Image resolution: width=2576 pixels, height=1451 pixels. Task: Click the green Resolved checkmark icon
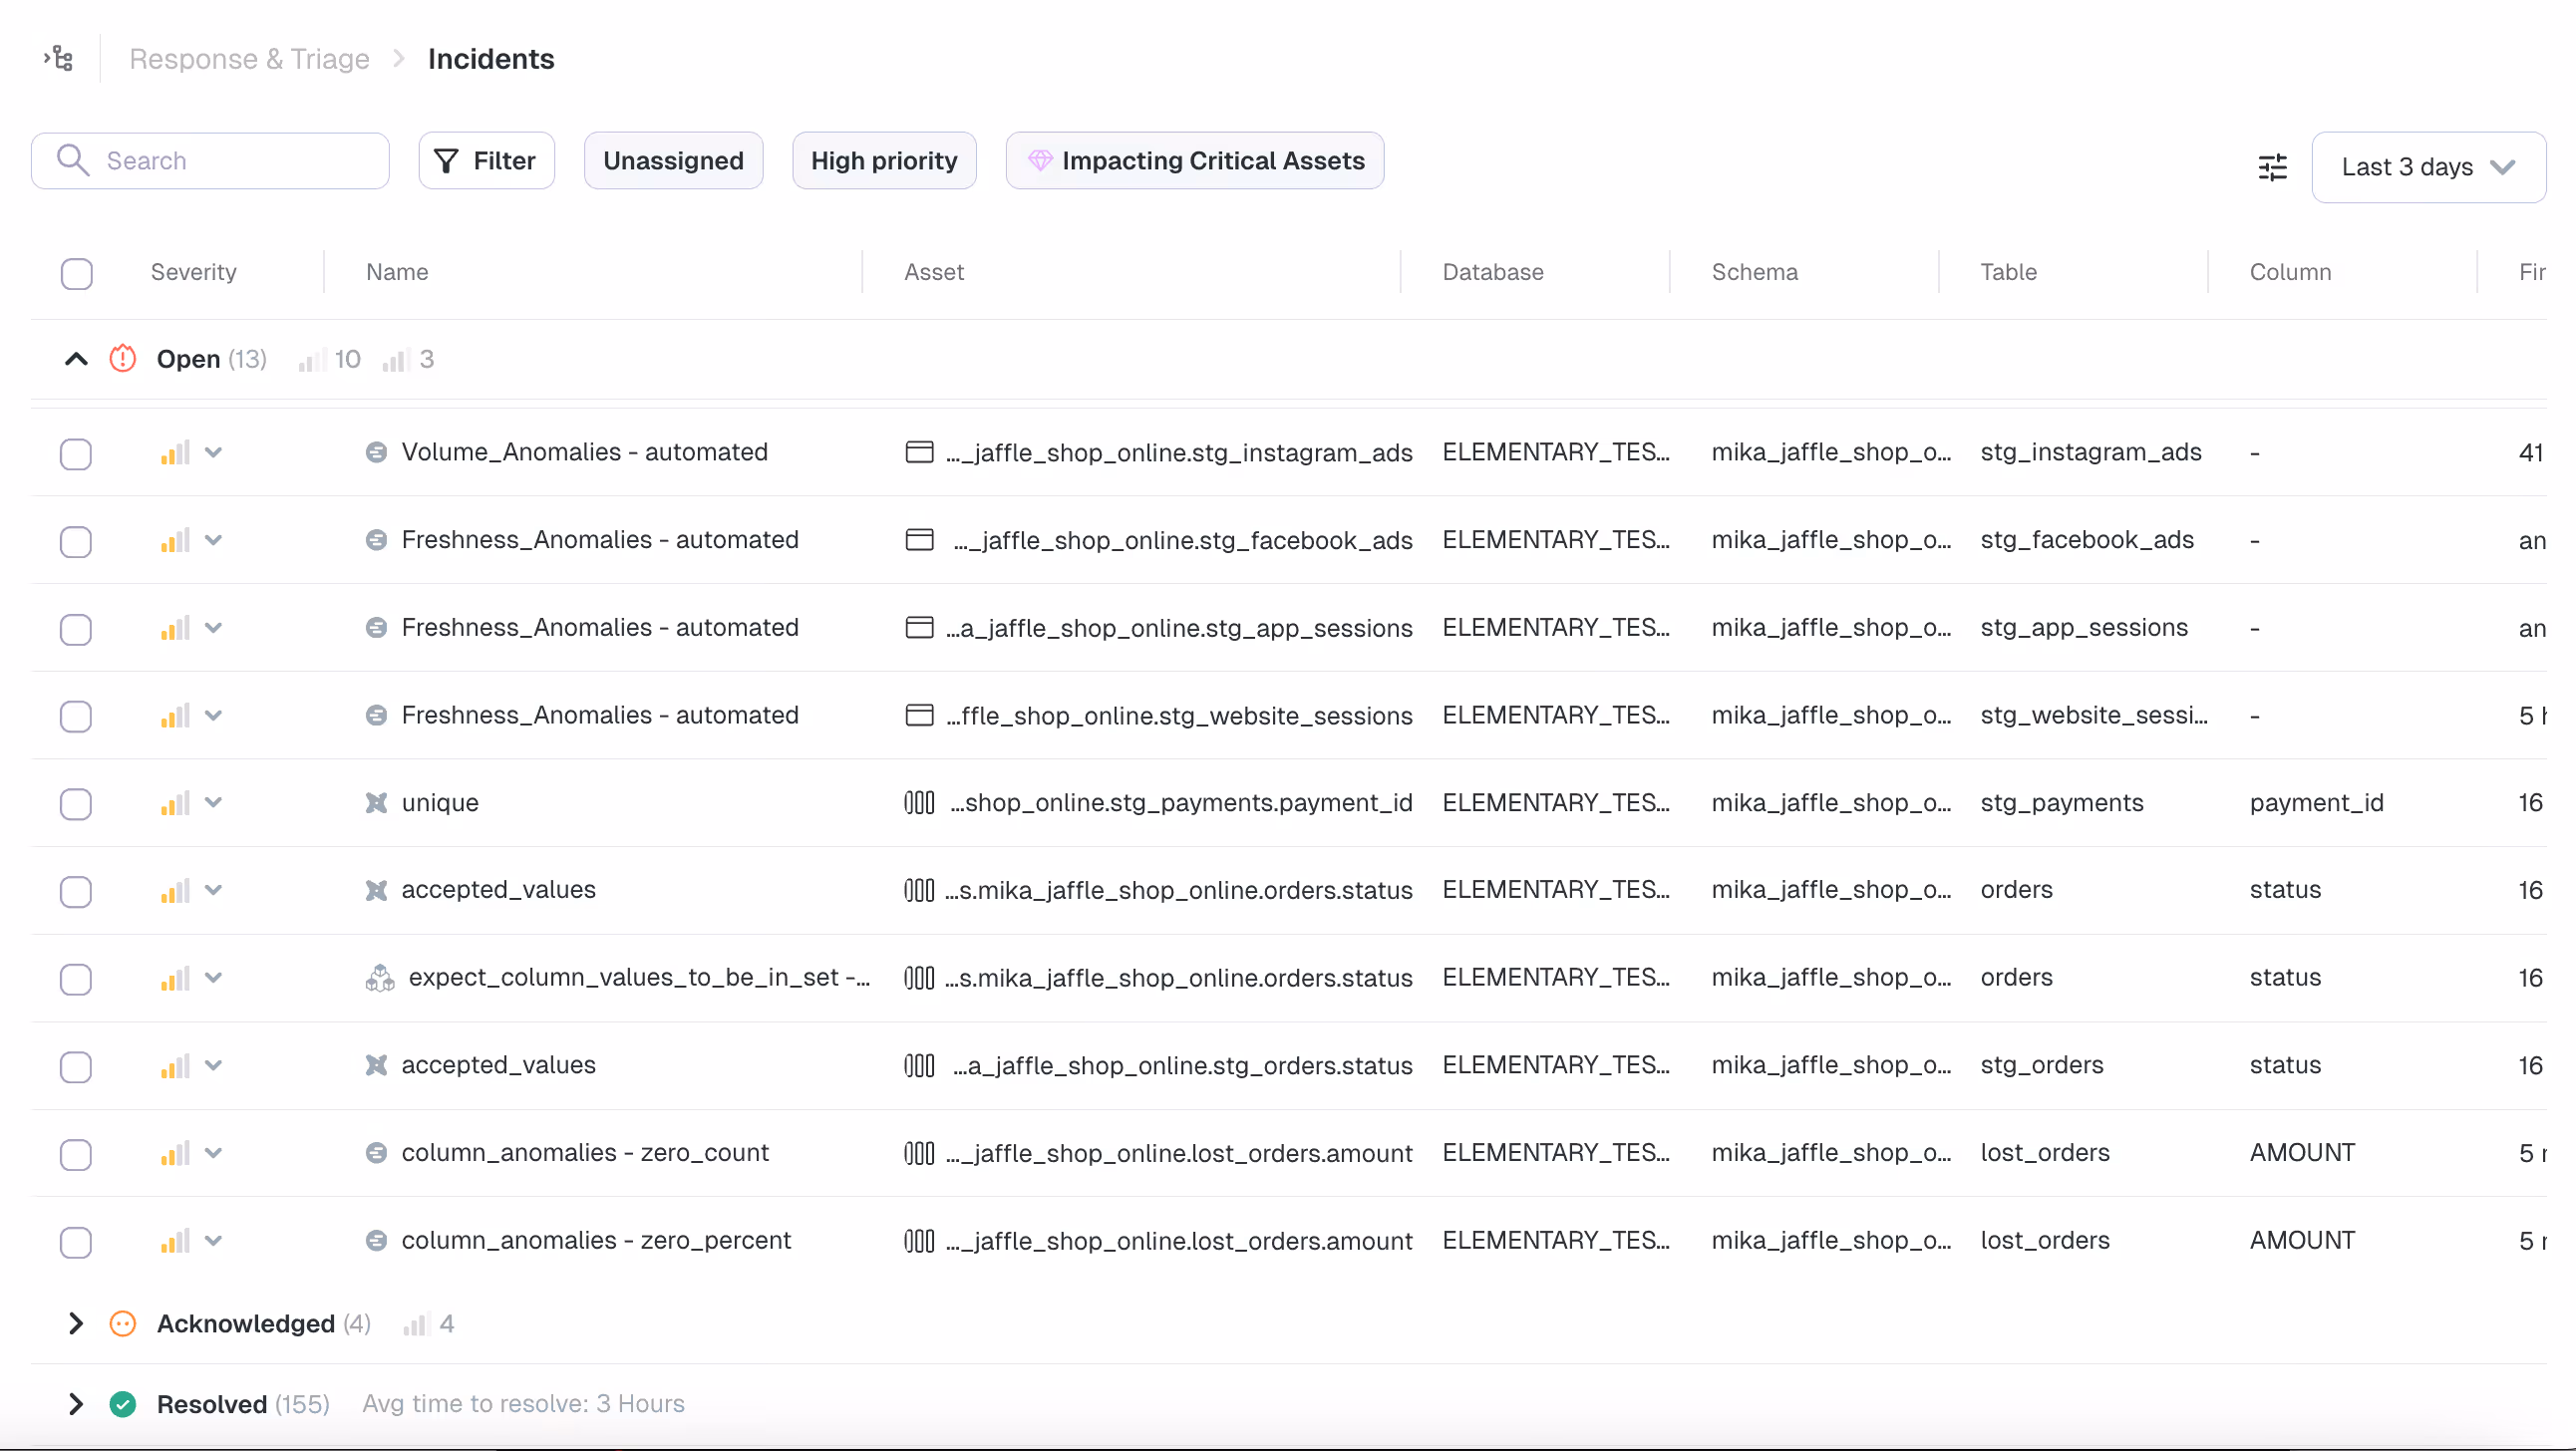(x=123, y=1404)
